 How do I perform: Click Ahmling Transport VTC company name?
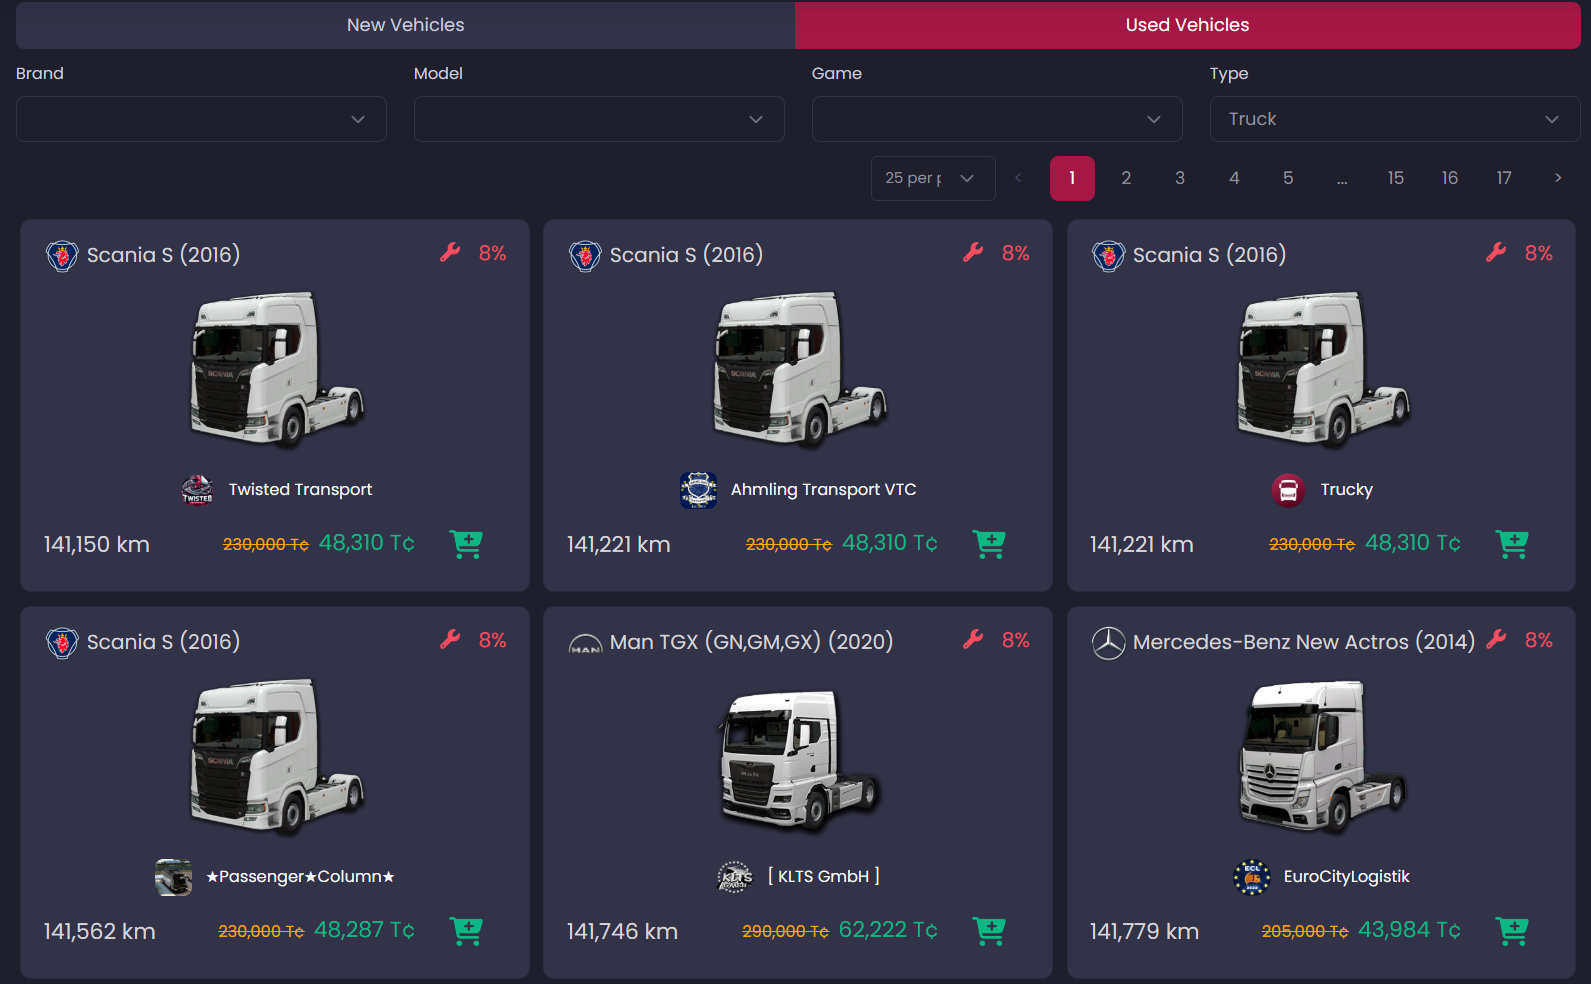(x=823, y=490)
